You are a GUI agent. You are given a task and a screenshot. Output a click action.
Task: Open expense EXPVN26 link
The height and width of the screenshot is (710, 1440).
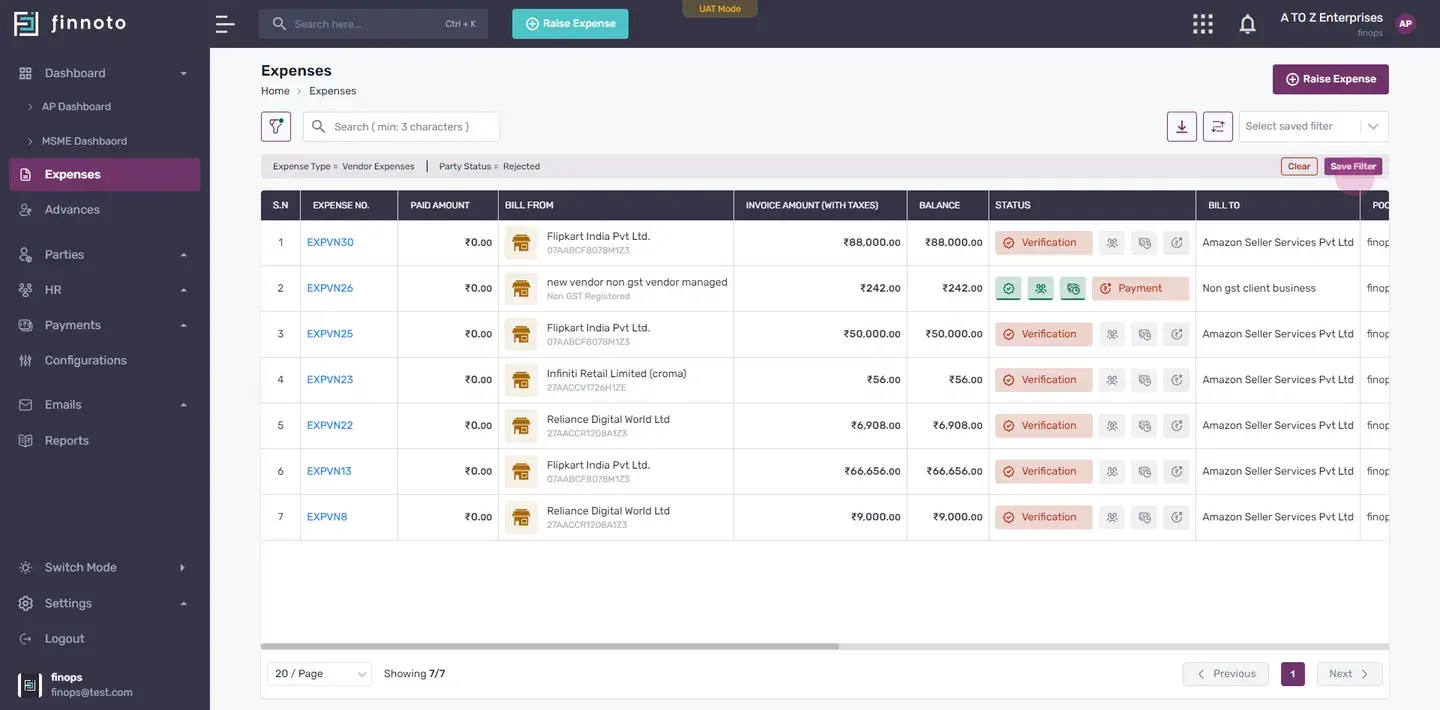pyautogui.click(x=330, y=289)
